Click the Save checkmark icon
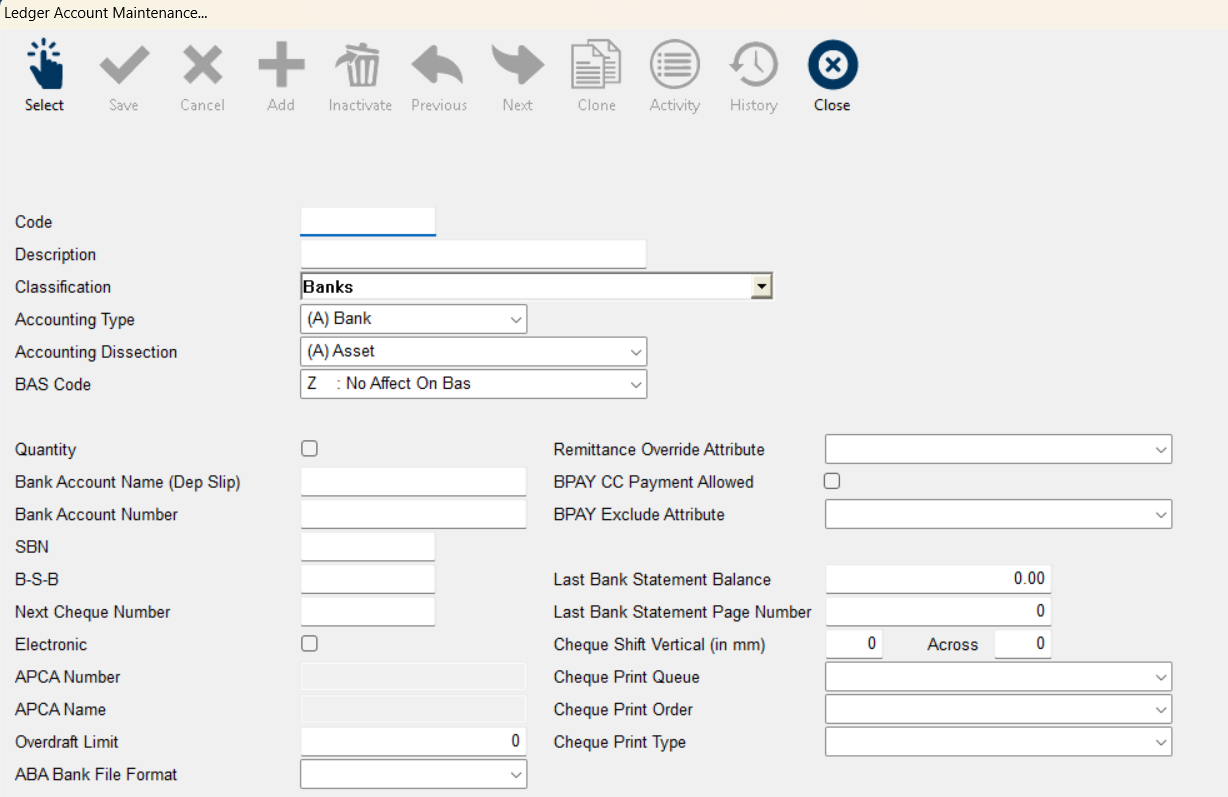 pyautogui.click(x=124, y=66)
